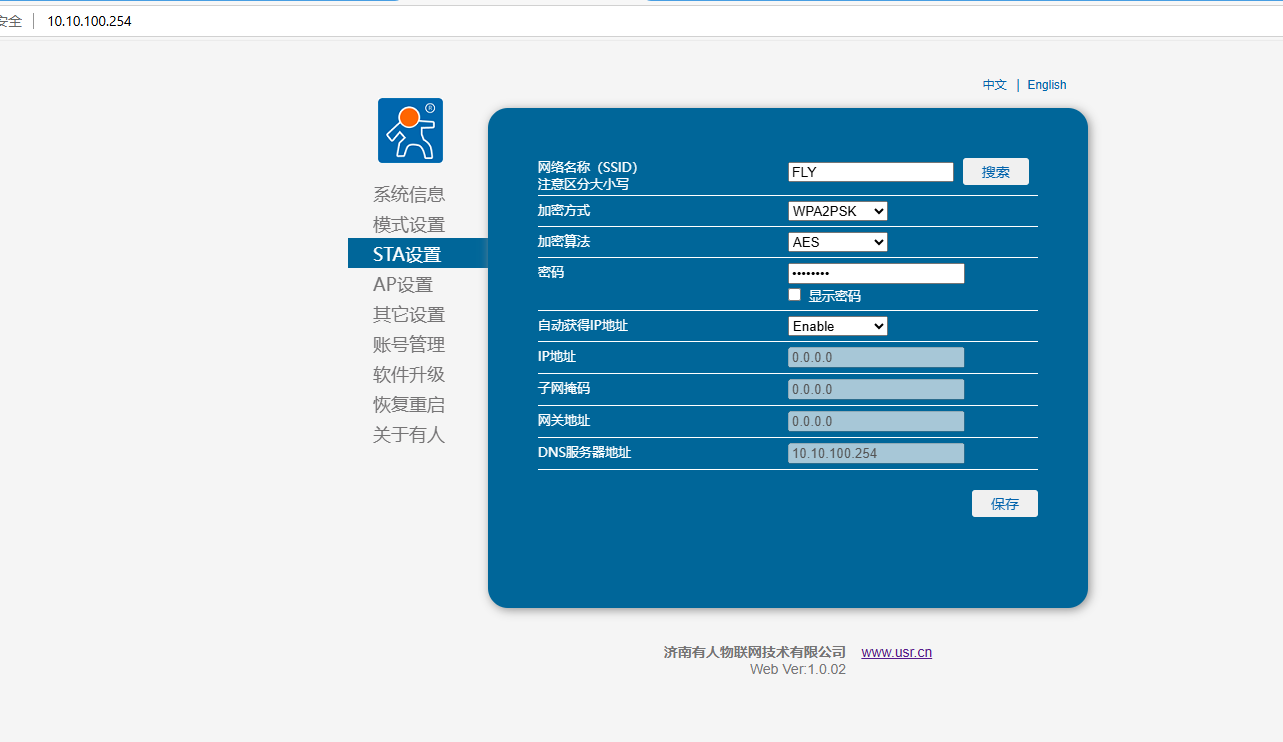Enable the 显示密码 checkbox

click(795, 295)
